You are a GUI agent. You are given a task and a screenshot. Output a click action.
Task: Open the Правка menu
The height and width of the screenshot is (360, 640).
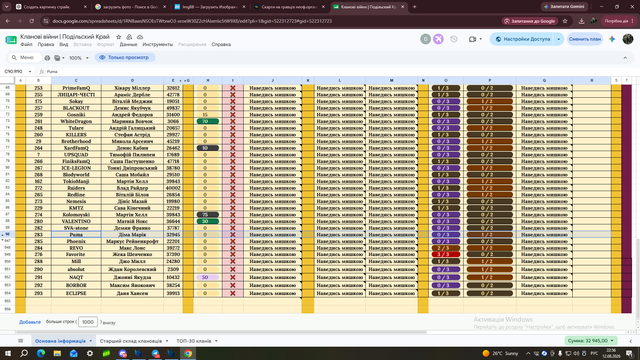(x=46, y=44)
